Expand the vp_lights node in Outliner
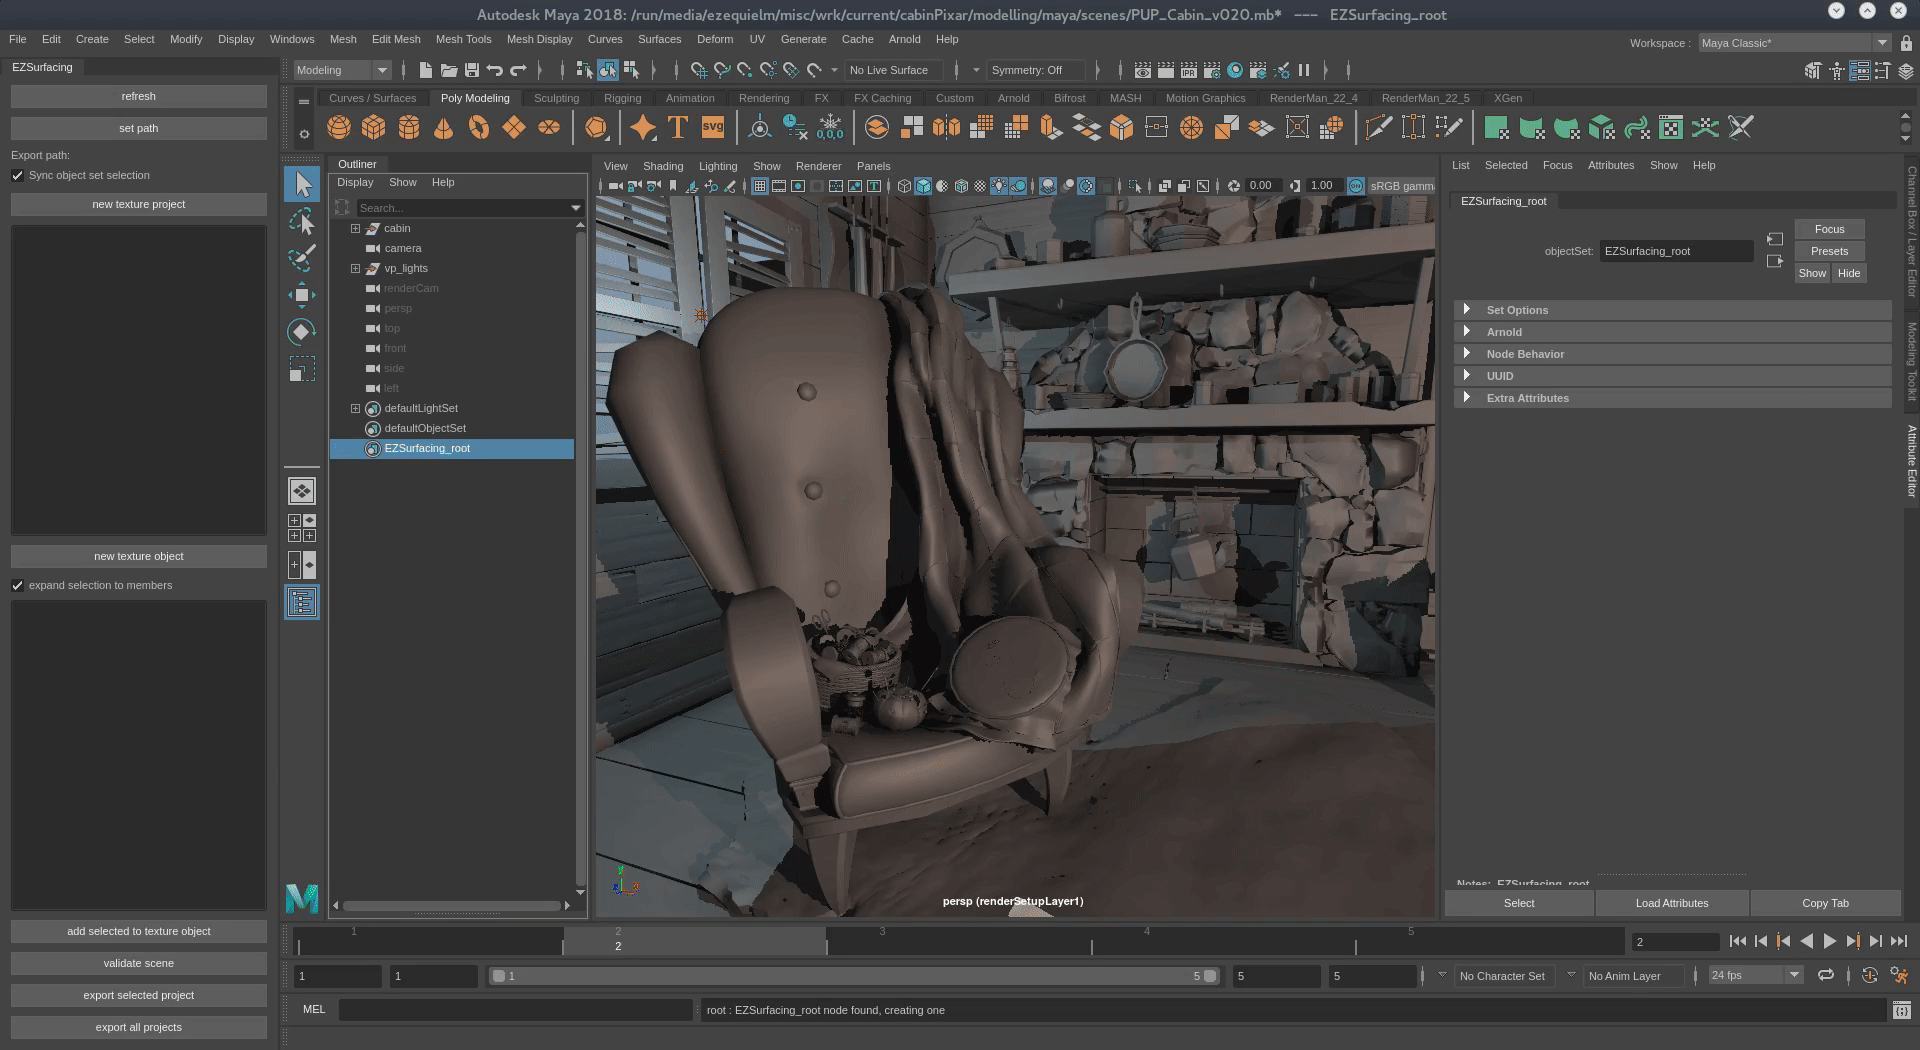The width and height of the screenshot is (1920, 1050). [355, 268]
